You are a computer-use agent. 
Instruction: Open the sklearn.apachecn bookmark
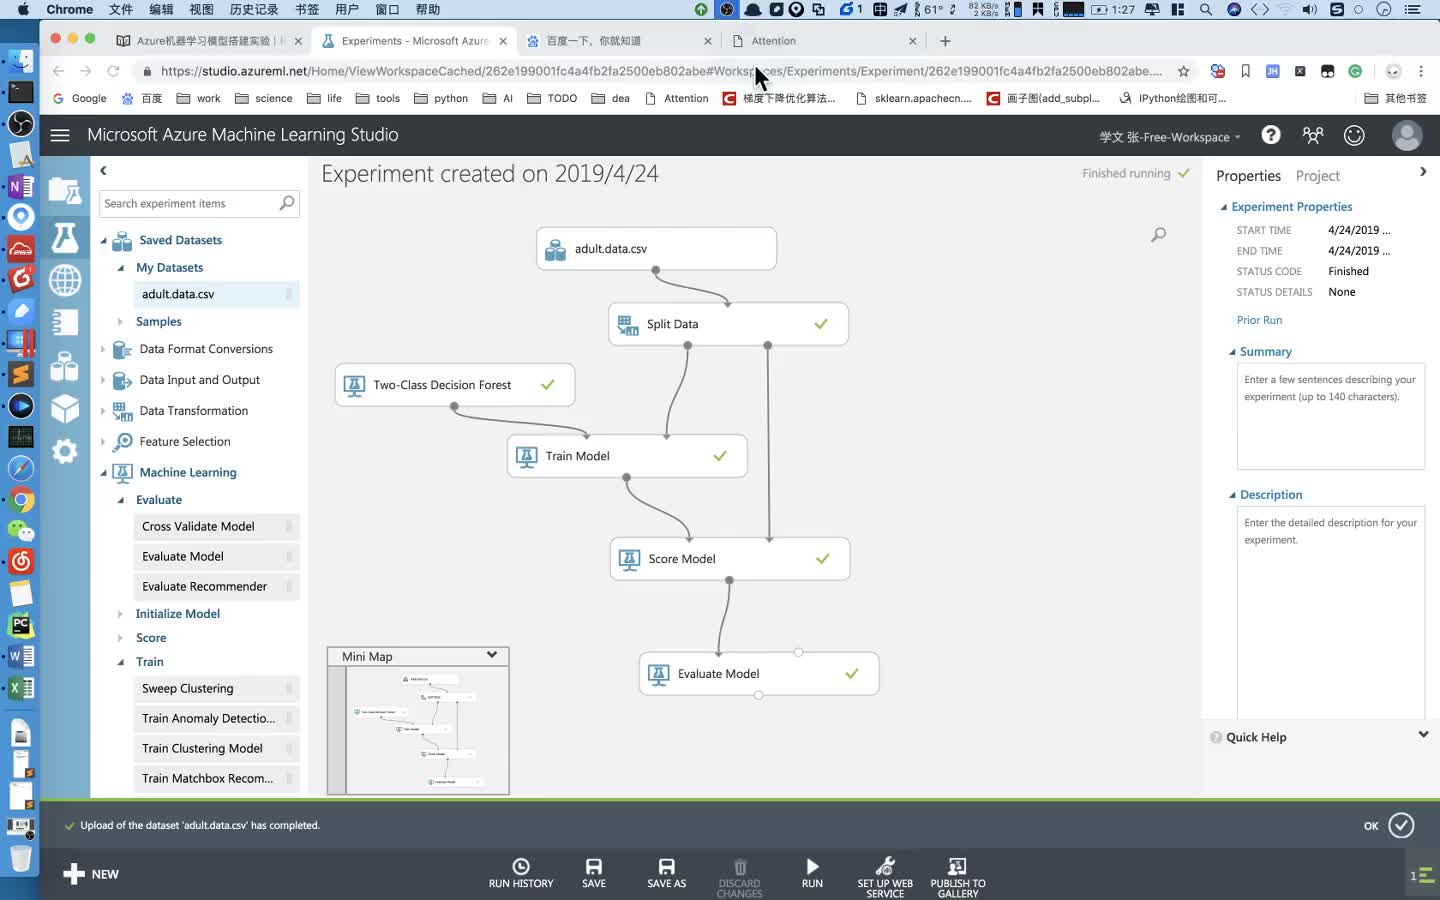pos(913,98)
